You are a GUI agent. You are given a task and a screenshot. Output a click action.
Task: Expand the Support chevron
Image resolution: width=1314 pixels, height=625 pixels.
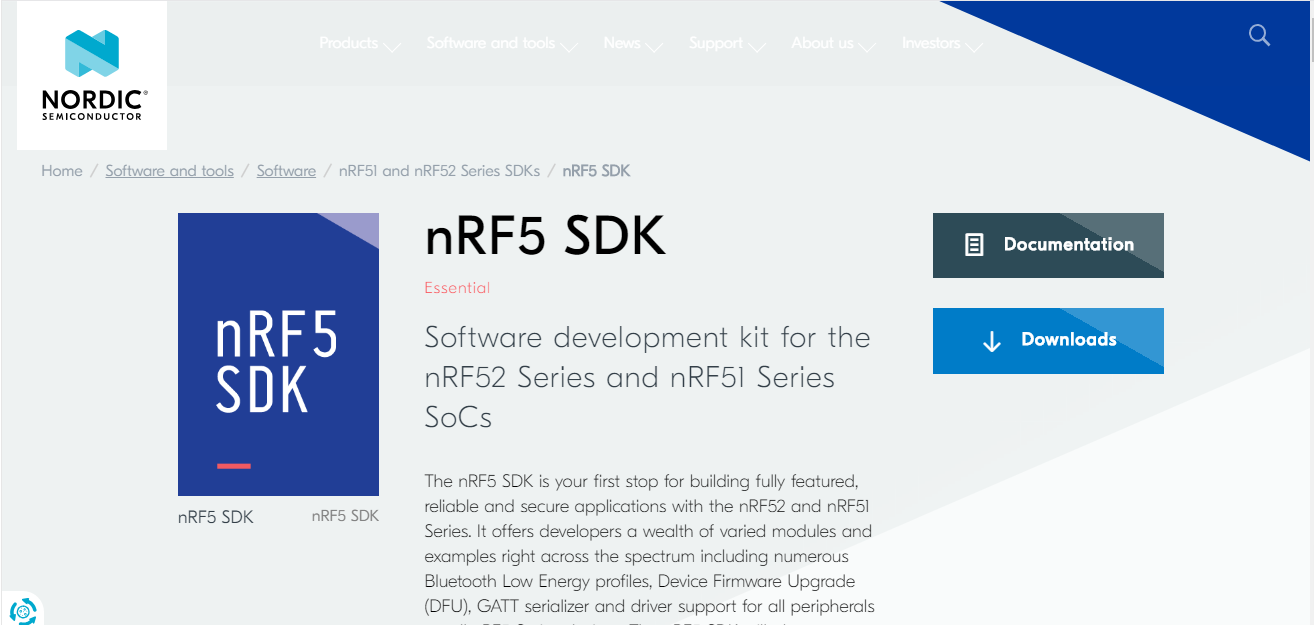click(757, 46)
